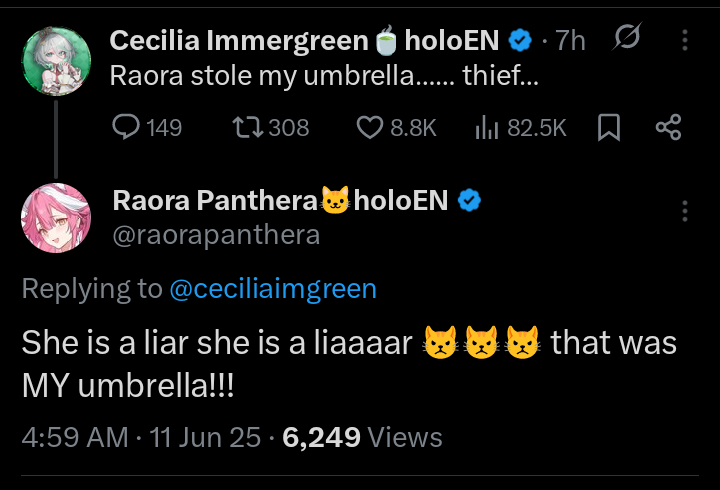
Task: Share Cecilia's tweet
Action: 667,127
